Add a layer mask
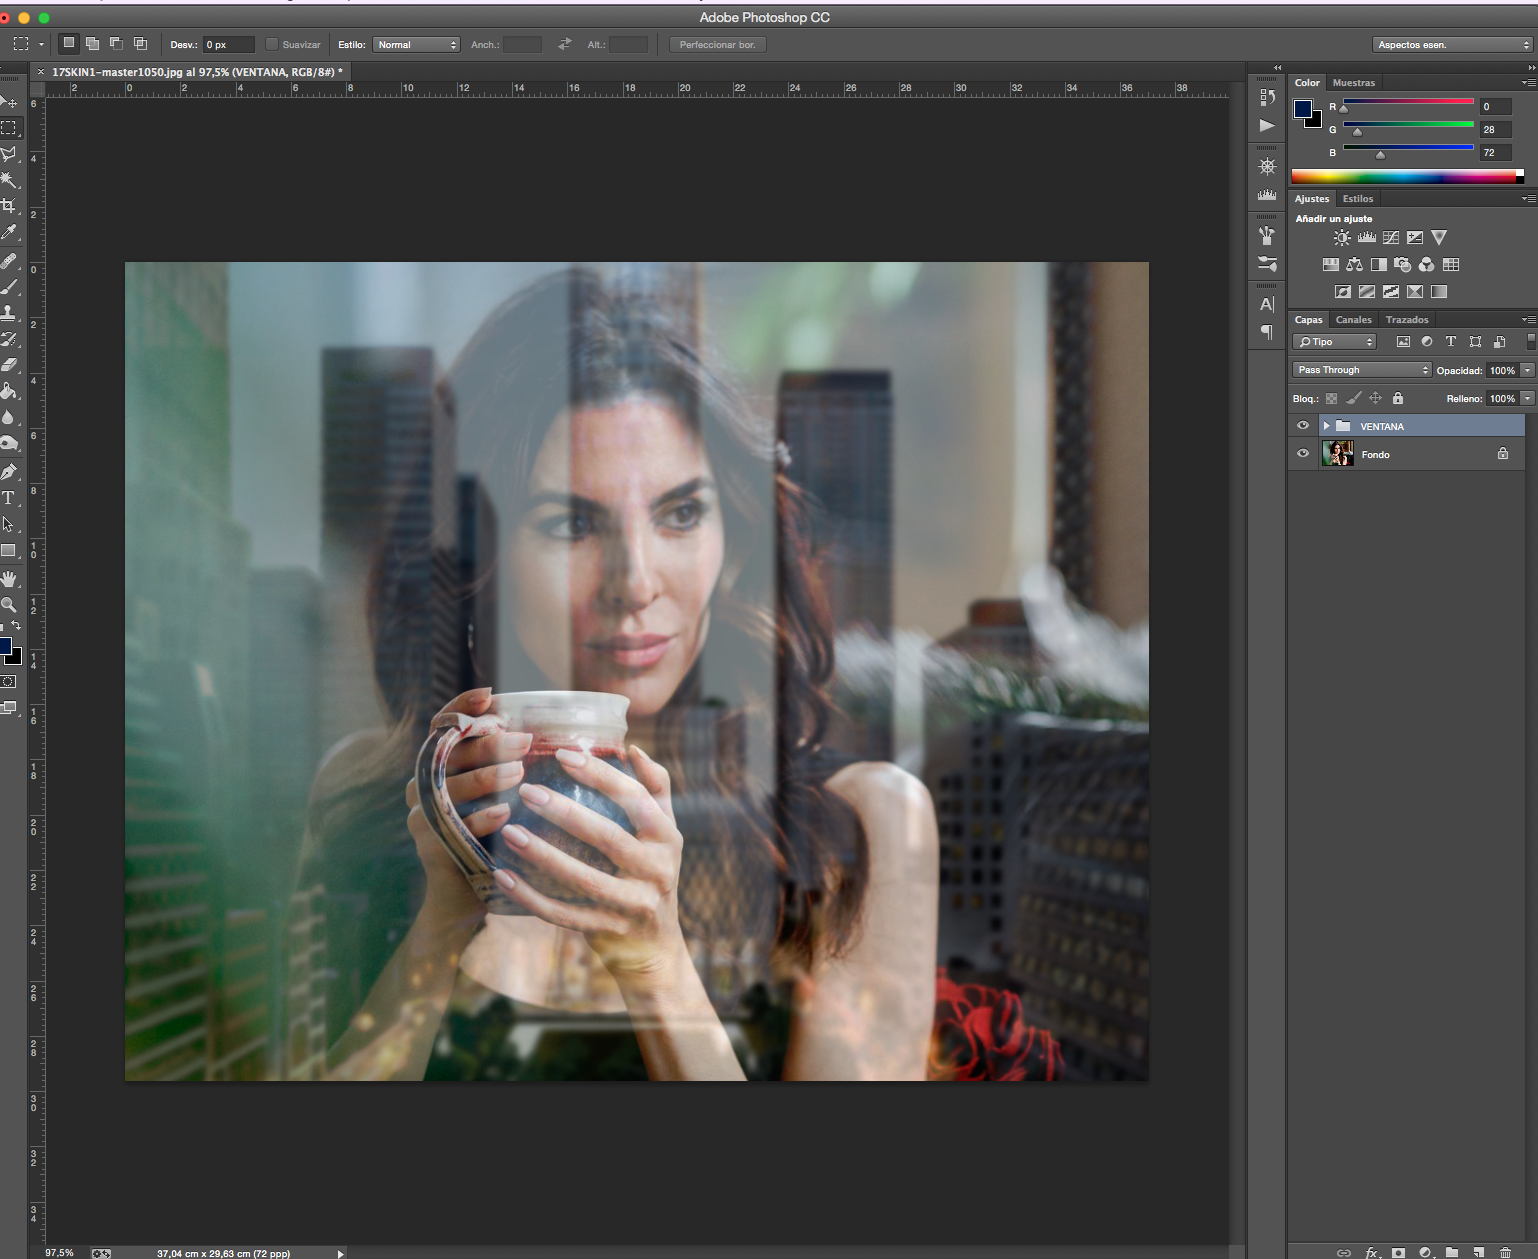This screenshot has width=1538, height=1259. pyautogui.click(x=1398, y=1252)
